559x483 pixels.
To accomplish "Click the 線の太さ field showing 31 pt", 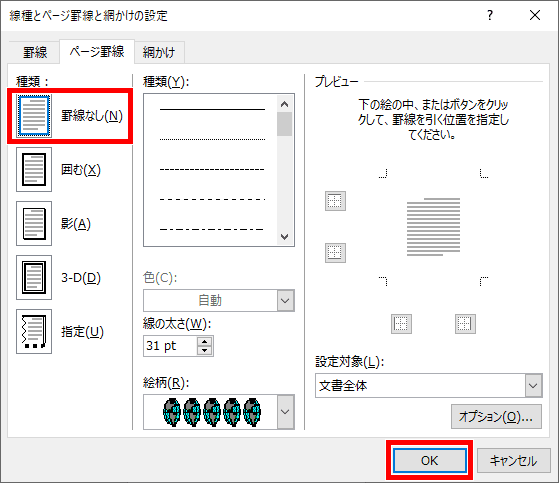I will pos(170,346).
